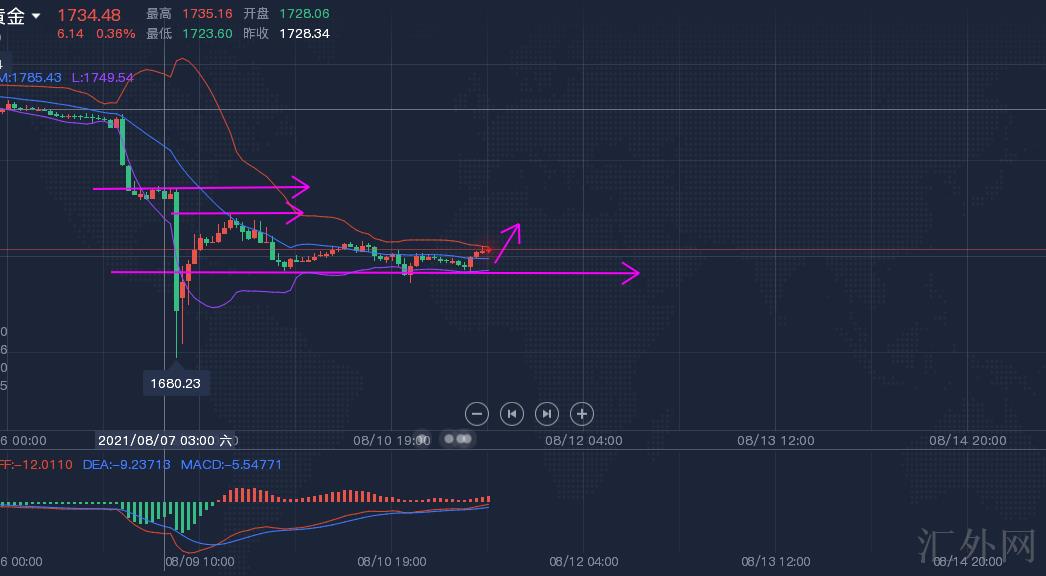Click the 最低 1723.60 low value
Viewport: 1046px width, 576px height.
click(207, 33)
